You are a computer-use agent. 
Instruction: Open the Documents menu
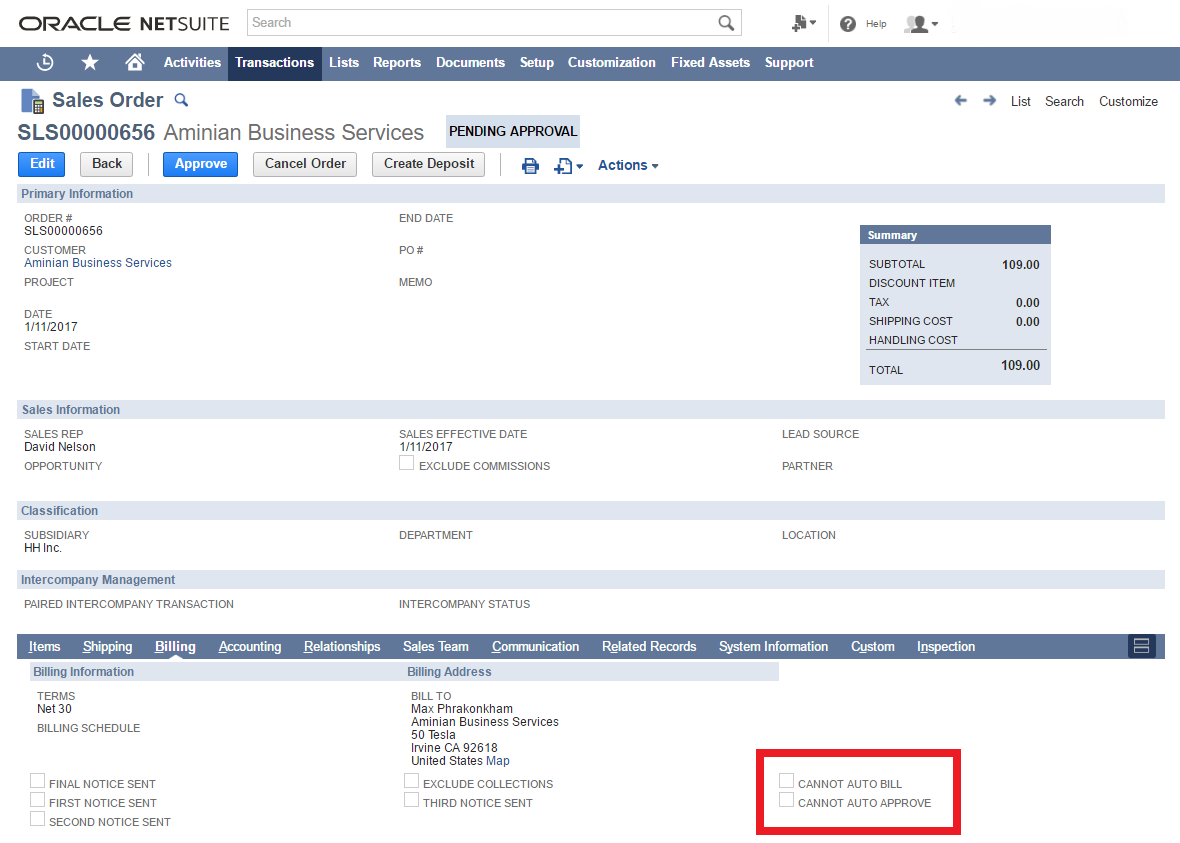[x=470, y=62]
